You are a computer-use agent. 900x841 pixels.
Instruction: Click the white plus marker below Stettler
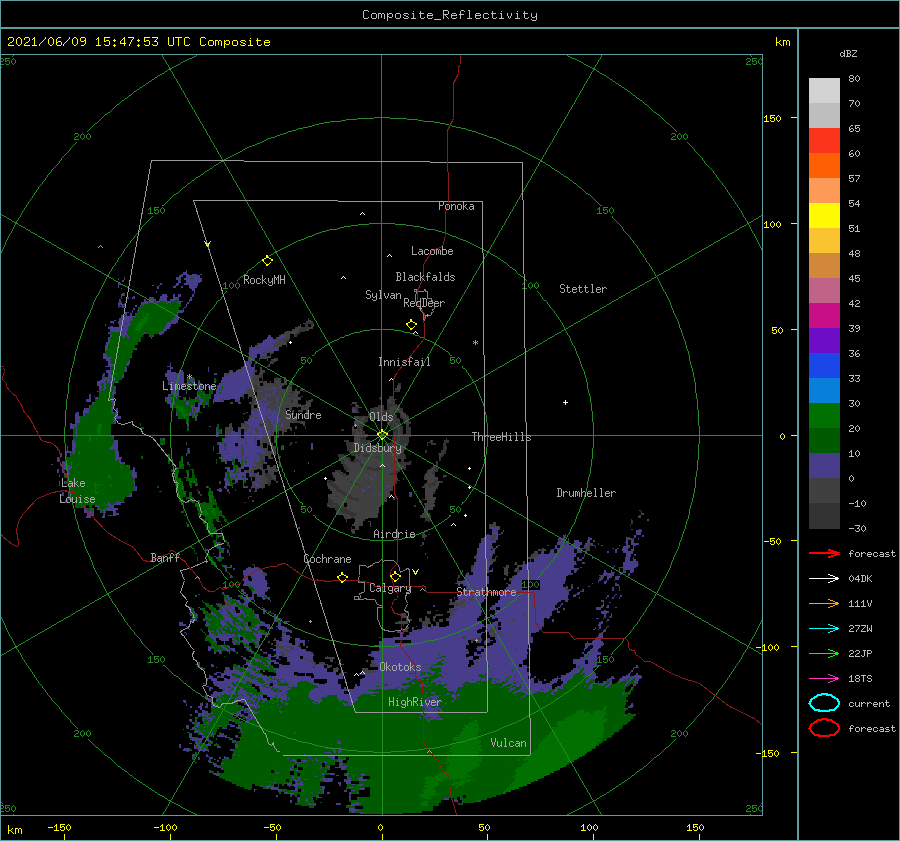pos(565,402)
